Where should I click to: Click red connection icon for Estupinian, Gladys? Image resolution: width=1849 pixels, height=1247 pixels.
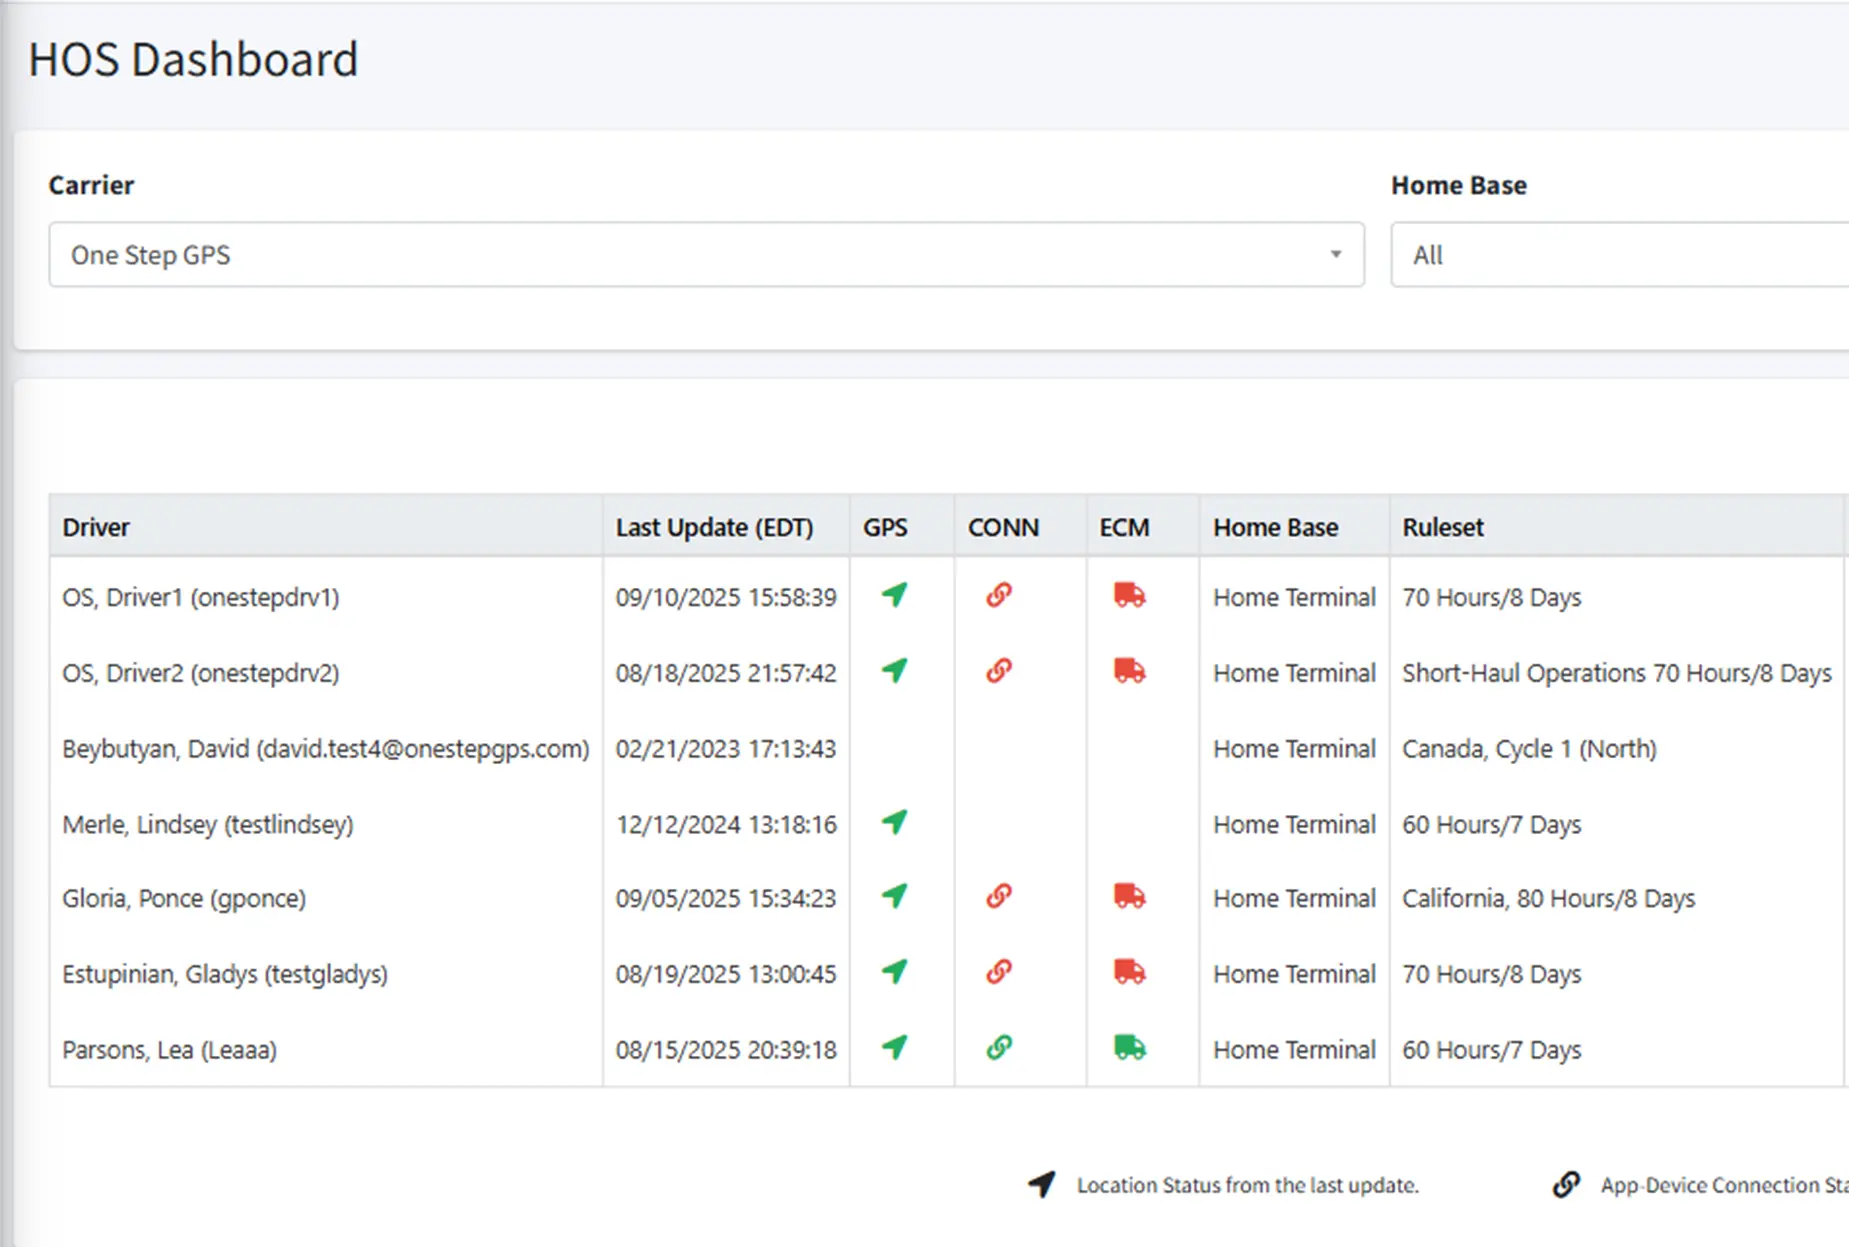(999, 971)
